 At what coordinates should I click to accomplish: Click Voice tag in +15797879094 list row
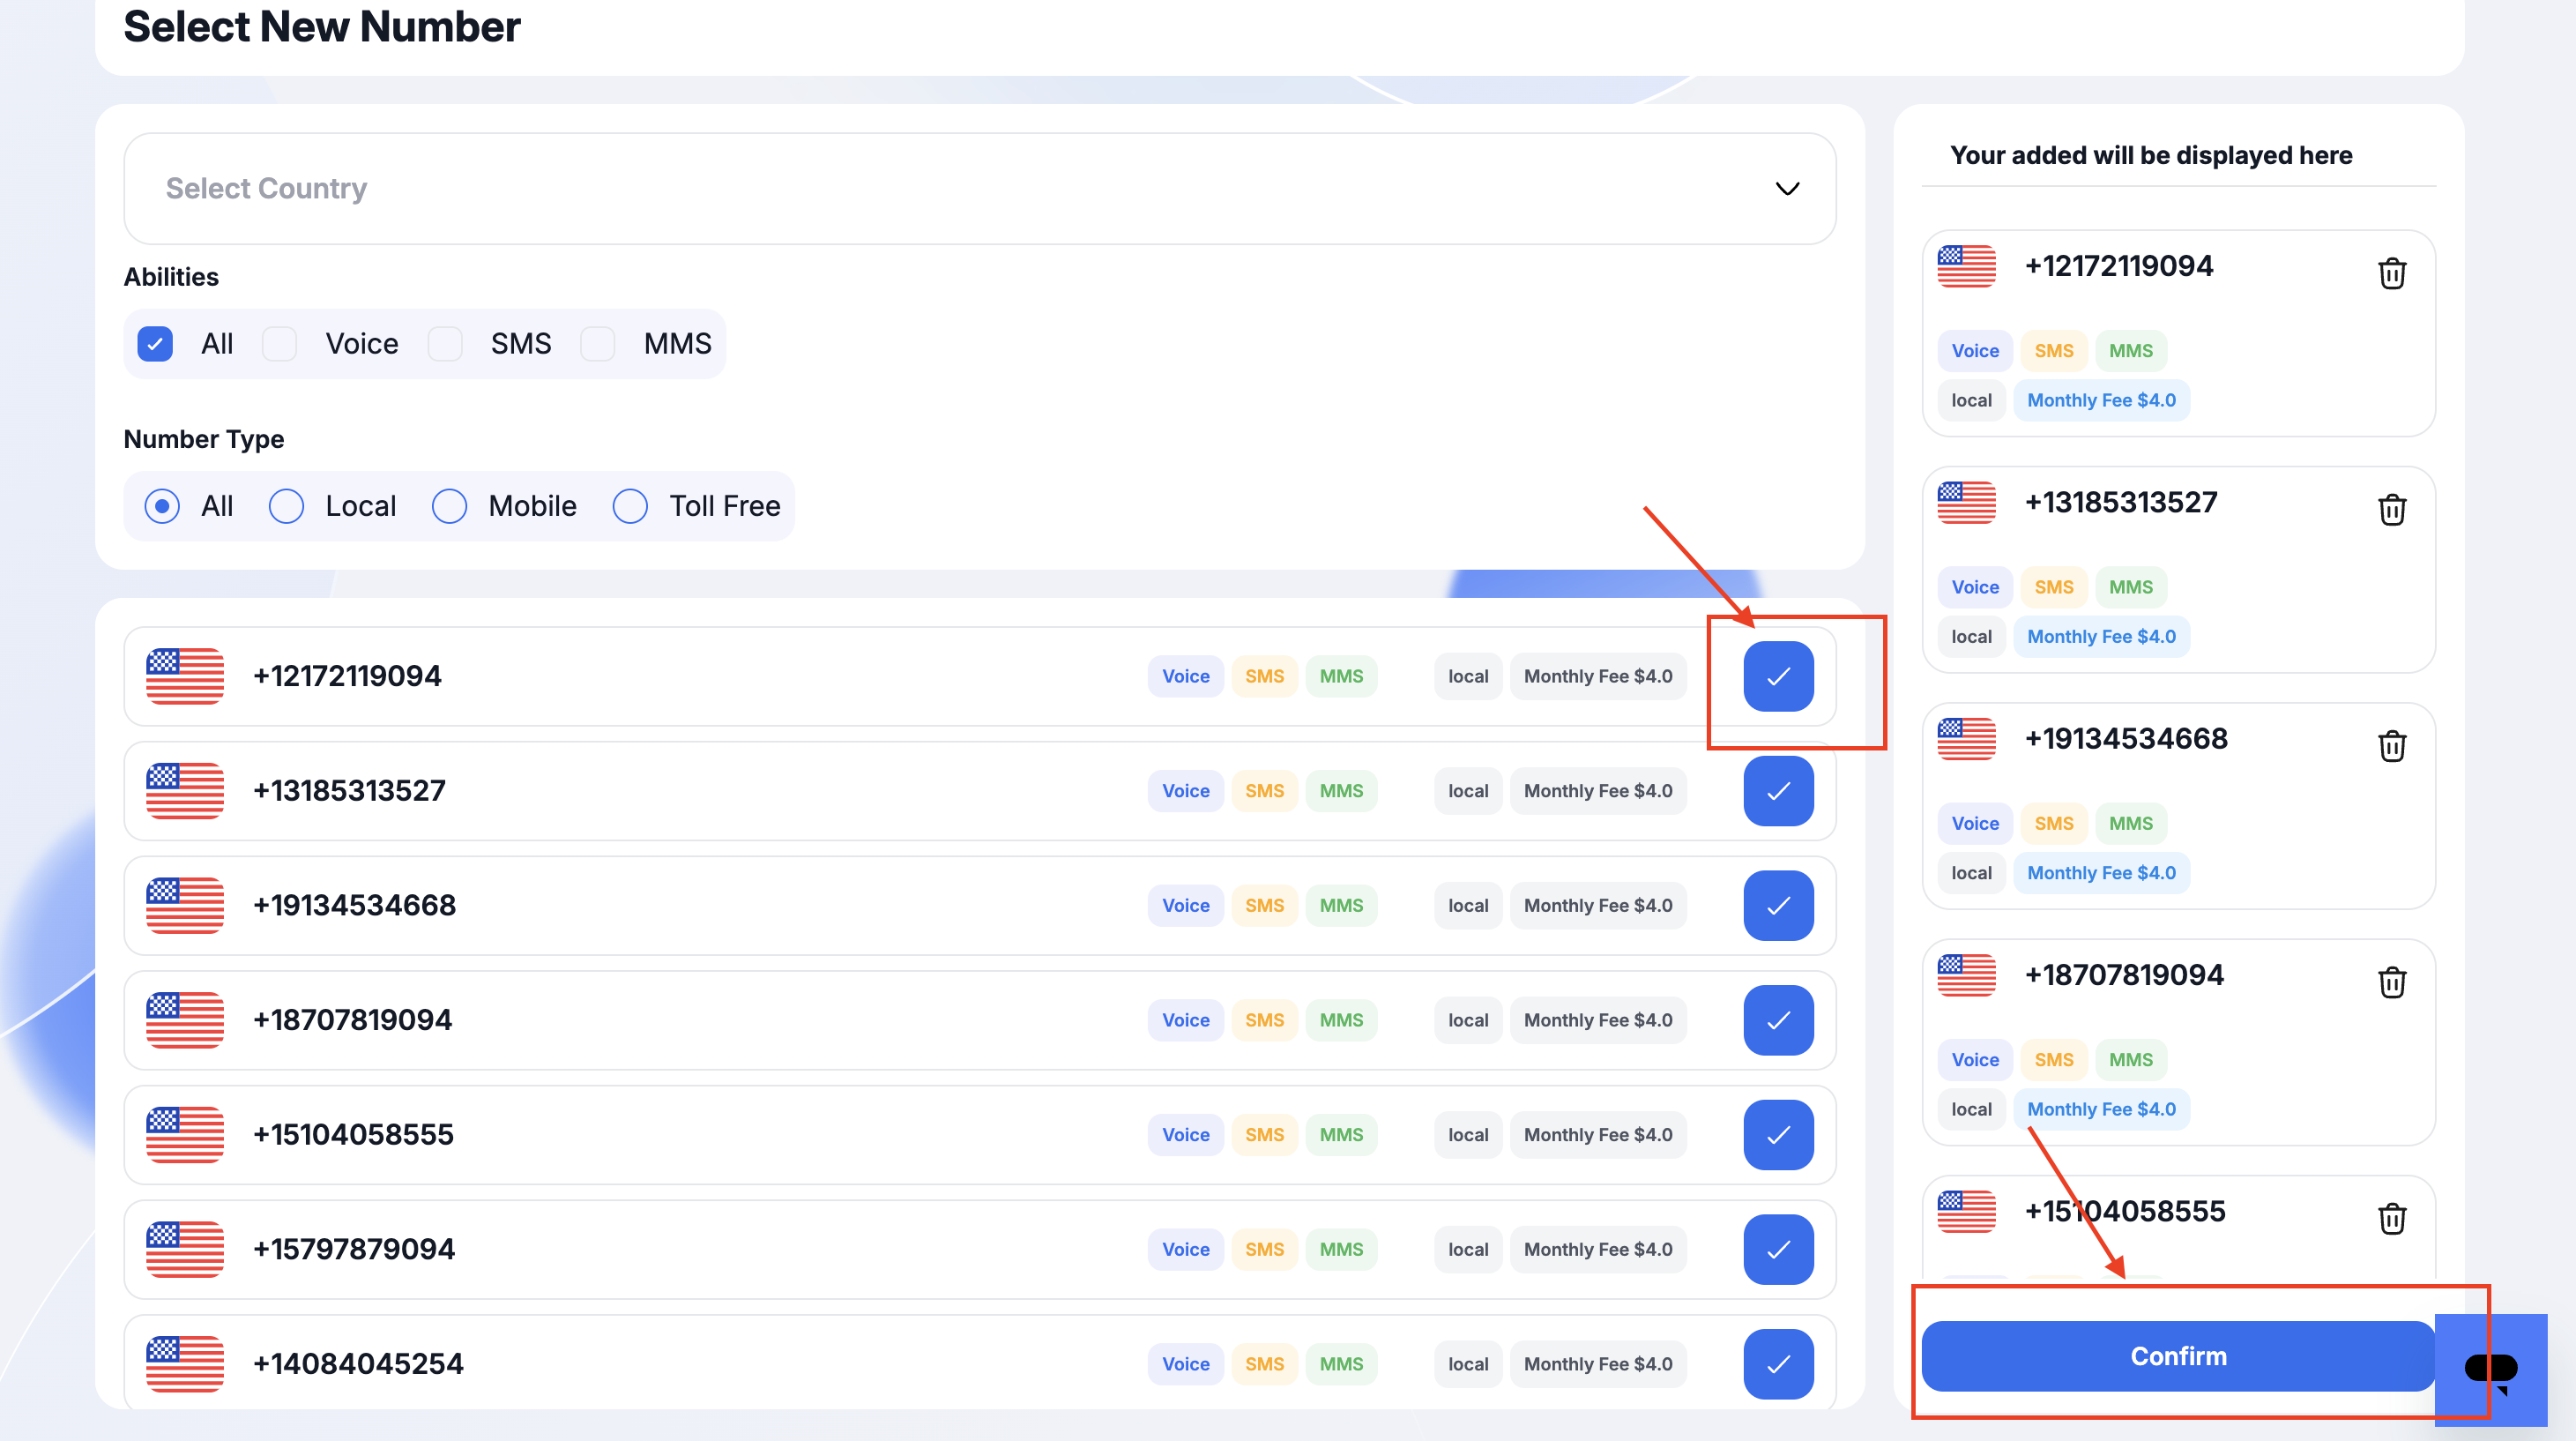tap(1185, 1249)
